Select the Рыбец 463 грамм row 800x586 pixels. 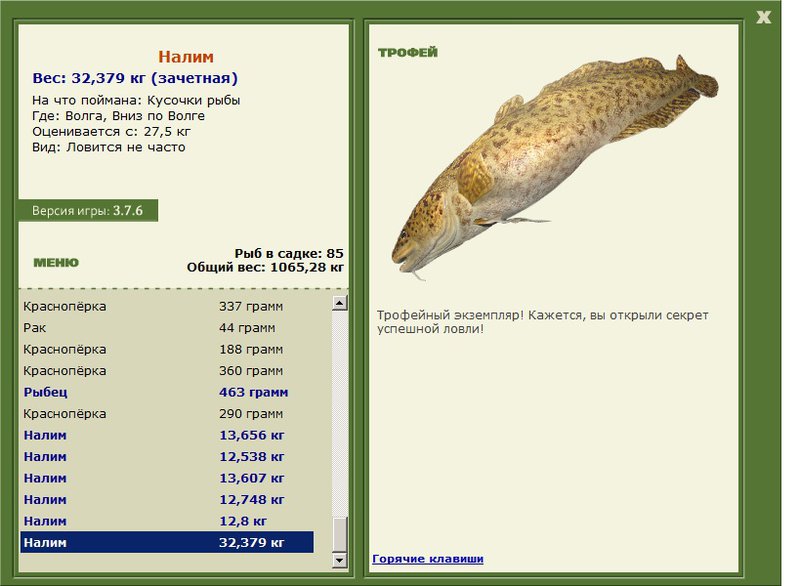167,392
